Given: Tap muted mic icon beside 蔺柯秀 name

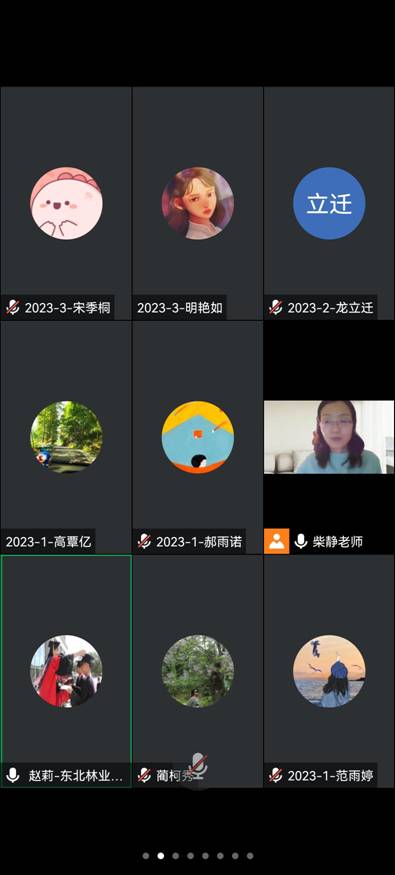Looking at the screenshot, I should (144, 775).
